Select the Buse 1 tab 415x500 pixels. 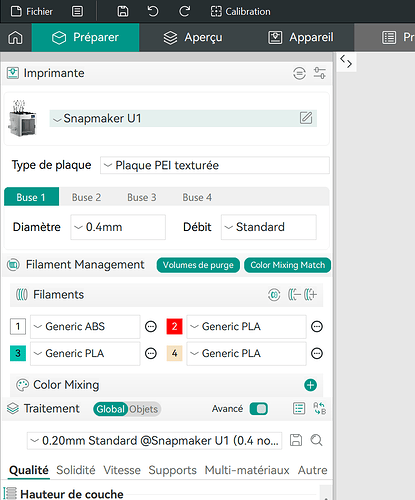pyautogui.click(x=31, y=197)
